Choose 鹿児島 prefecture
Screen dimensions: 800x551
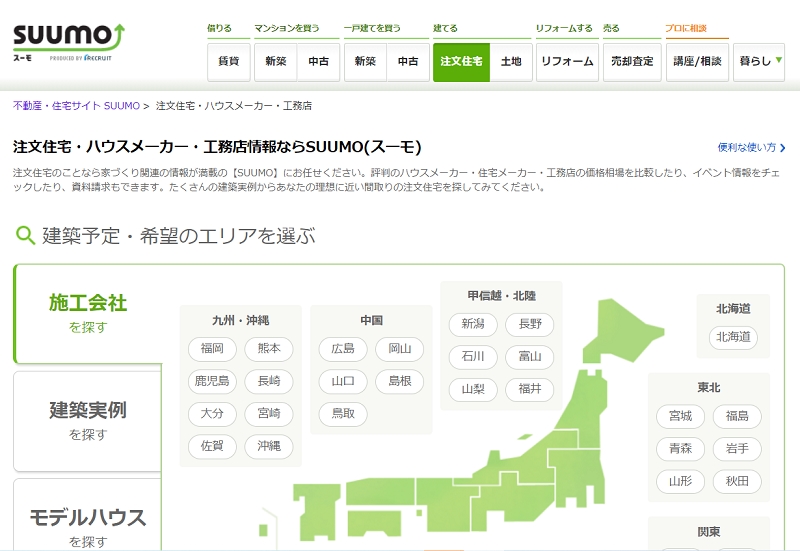[212, 381]
